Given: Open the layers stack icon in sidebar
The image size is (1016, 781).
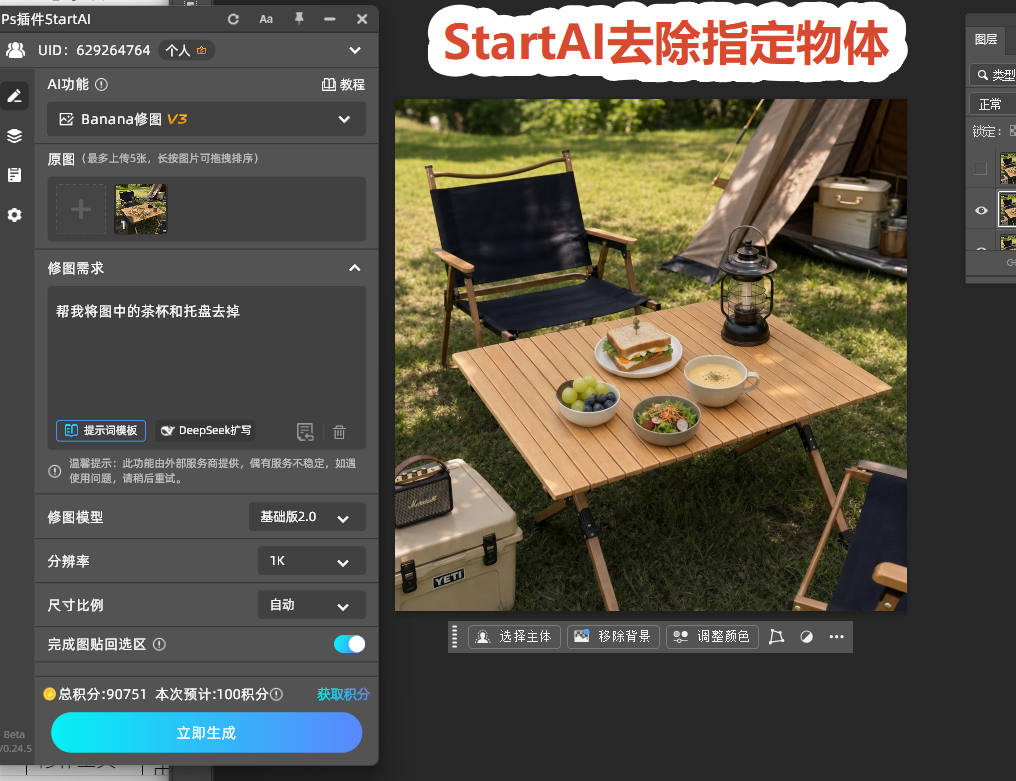Looking at the screenshot, I should (14, 135).
